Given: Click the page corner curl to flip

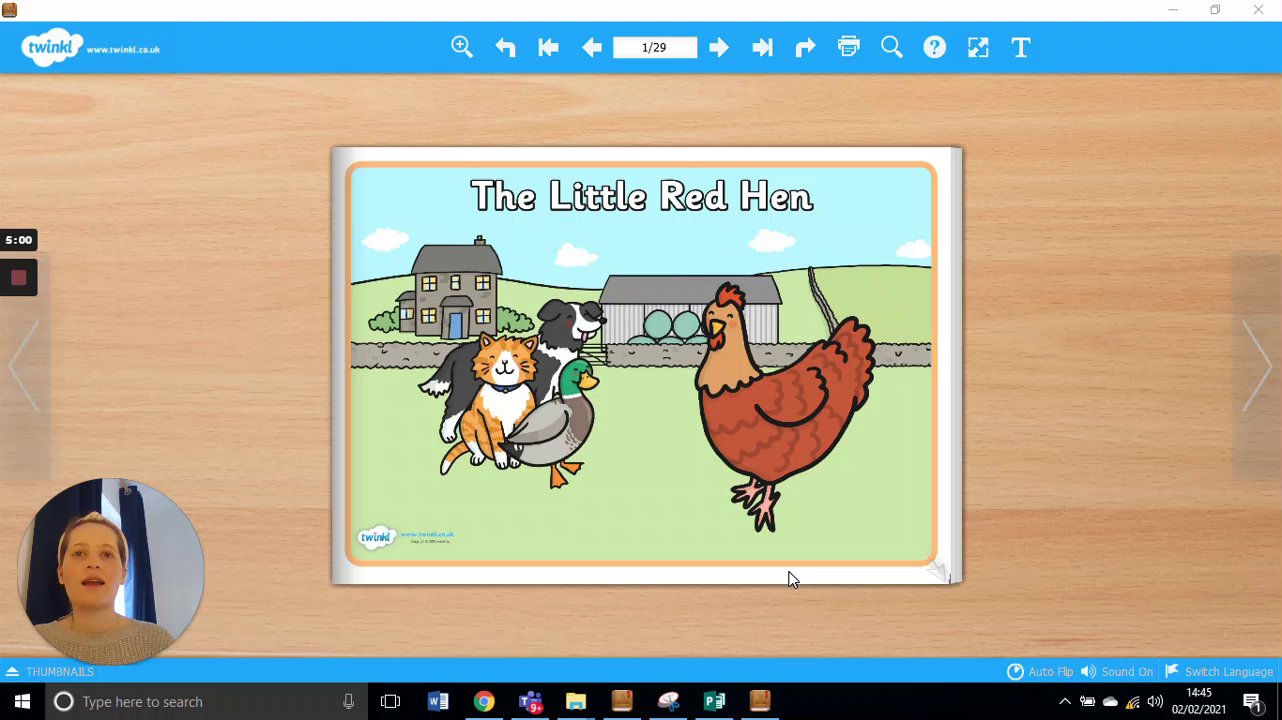Looking at the screenshot, I should coord(940,571).
